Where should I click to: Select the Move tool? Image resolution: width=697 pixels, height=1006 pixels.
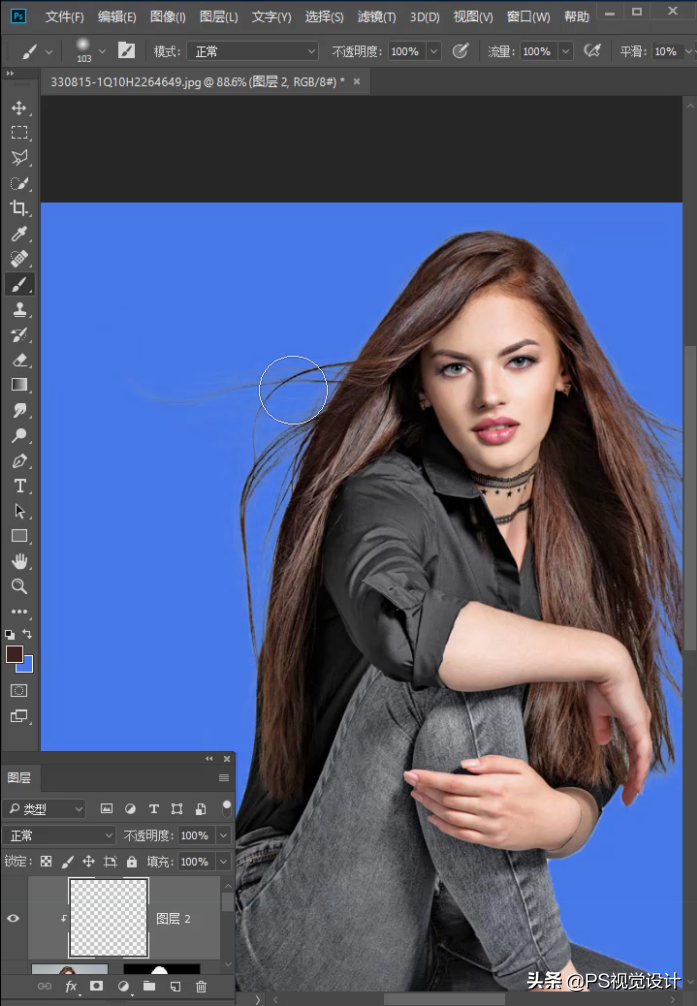coord(19,107)
